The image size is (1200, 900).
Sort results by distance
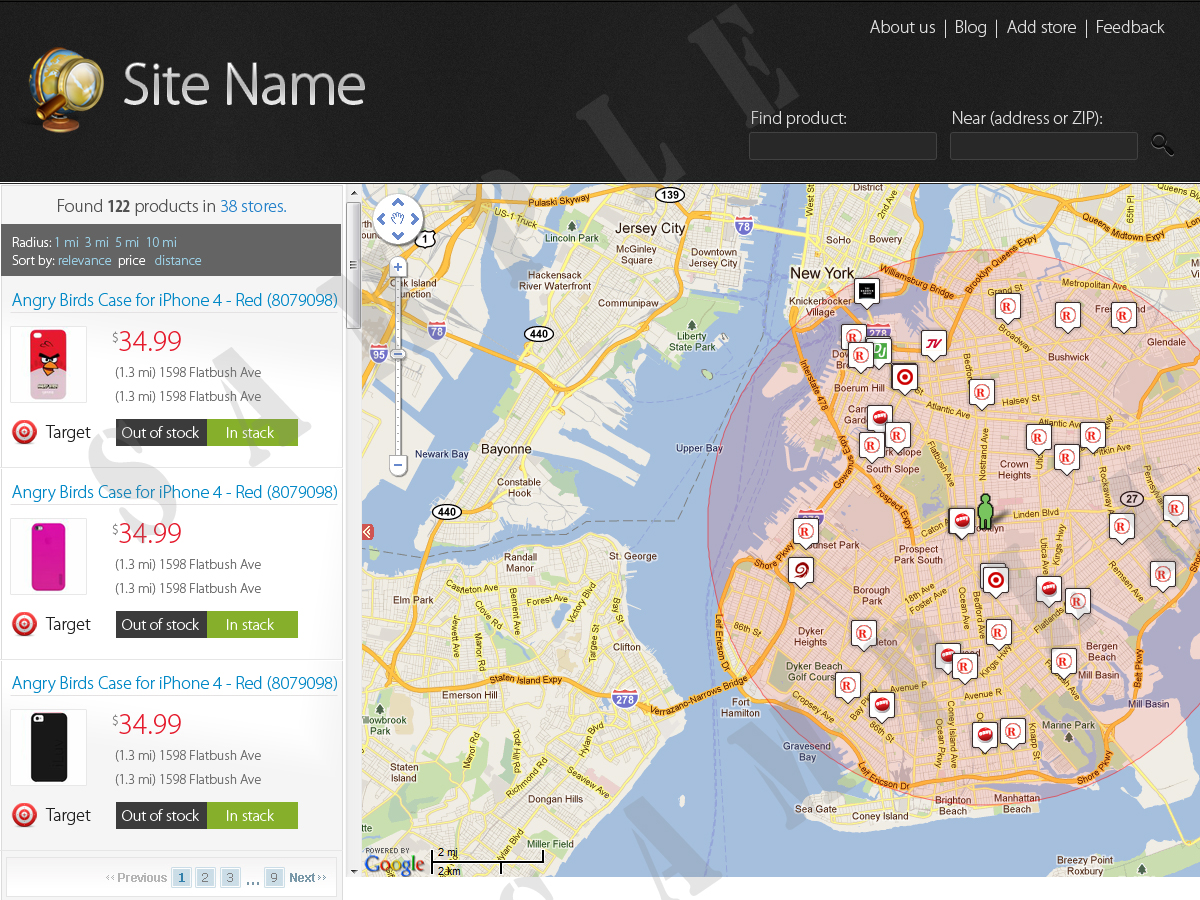point(178,260)
